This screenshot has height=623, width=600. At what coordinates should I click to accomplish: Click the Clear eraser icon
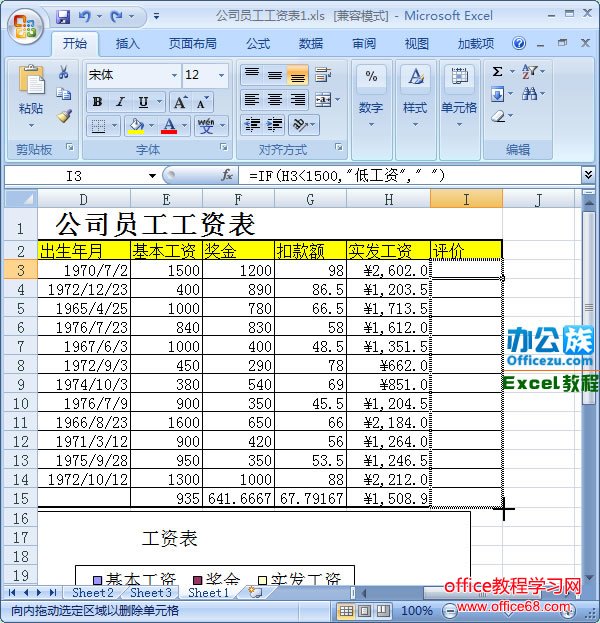[498, 116]
